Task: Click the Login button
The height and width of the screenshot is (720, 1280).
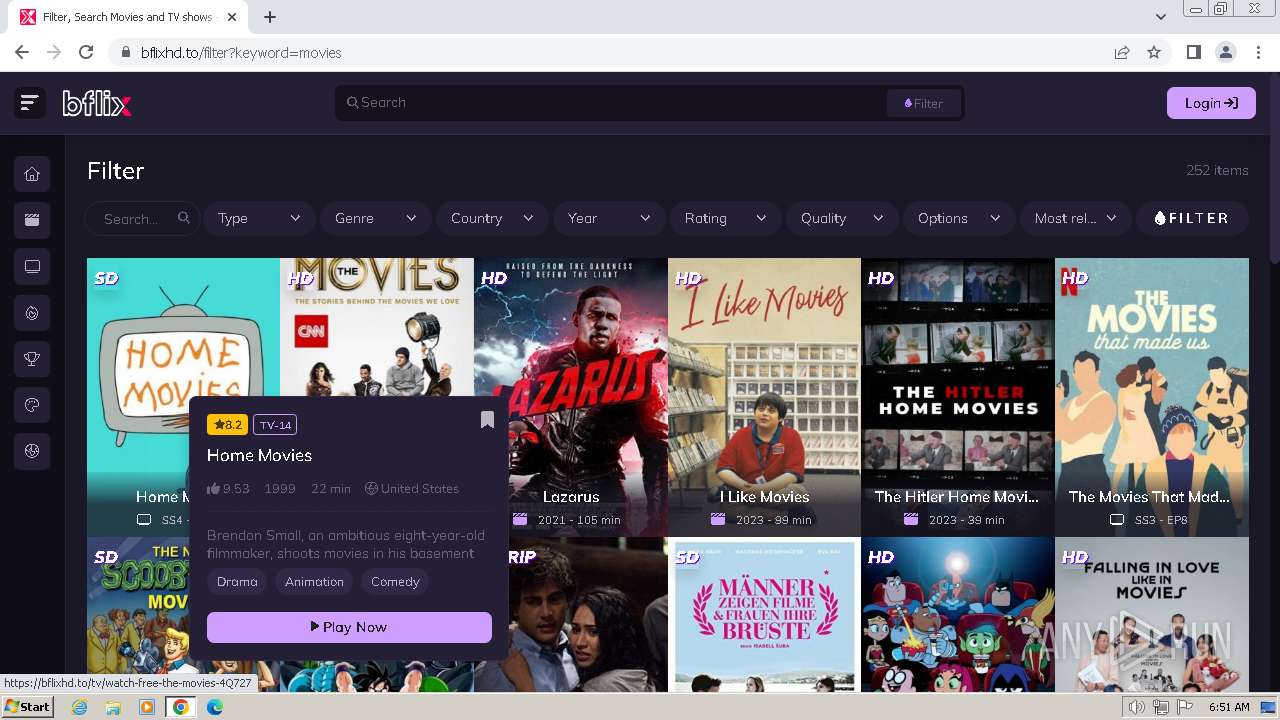Action: coord(1211,103)
